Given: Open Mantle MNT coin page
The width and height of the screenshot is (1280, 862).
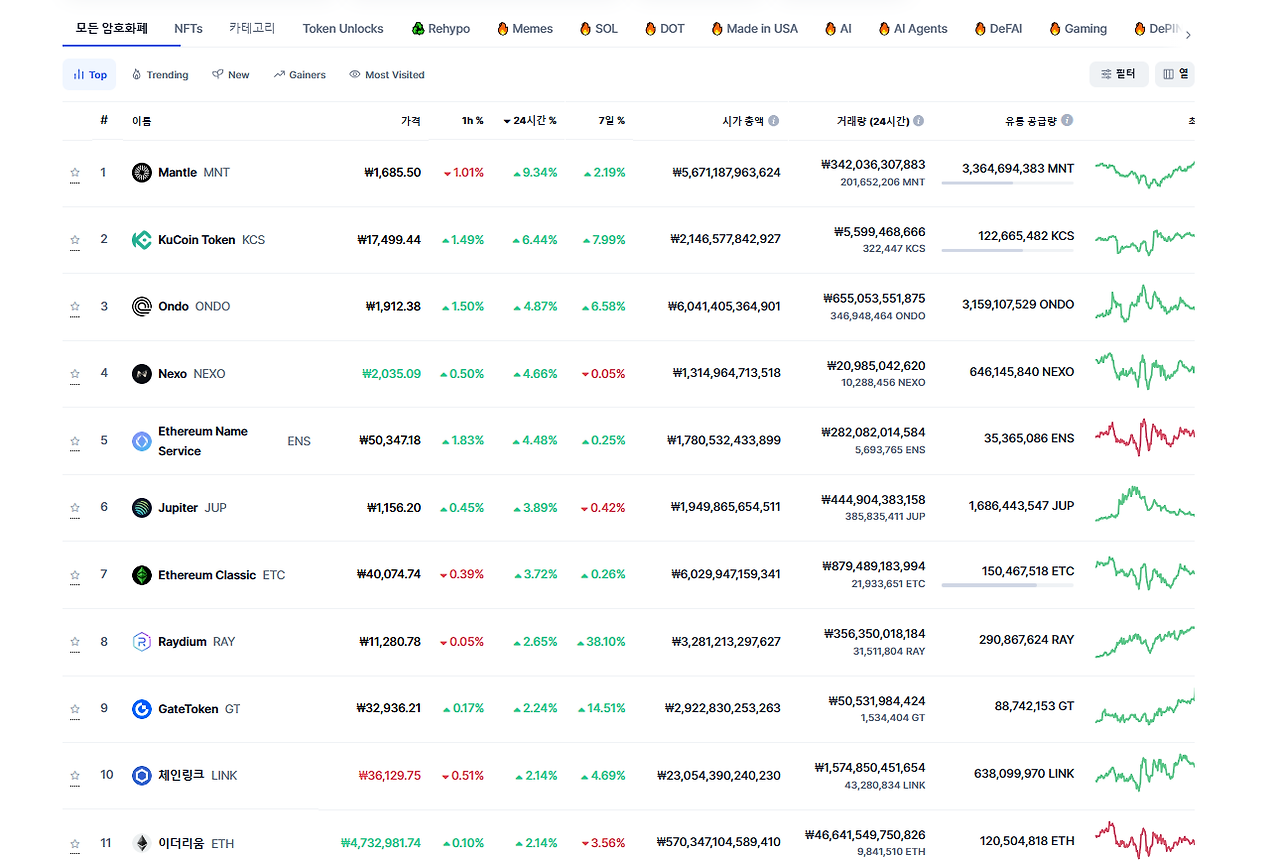Looking at the screenshot, I should (194, 173).
